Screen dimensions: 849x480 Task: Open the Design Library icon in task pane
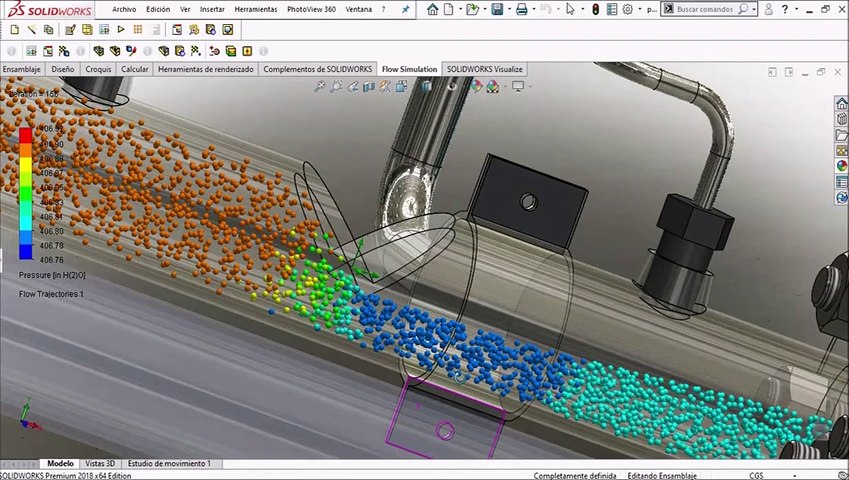coord(841,119)
